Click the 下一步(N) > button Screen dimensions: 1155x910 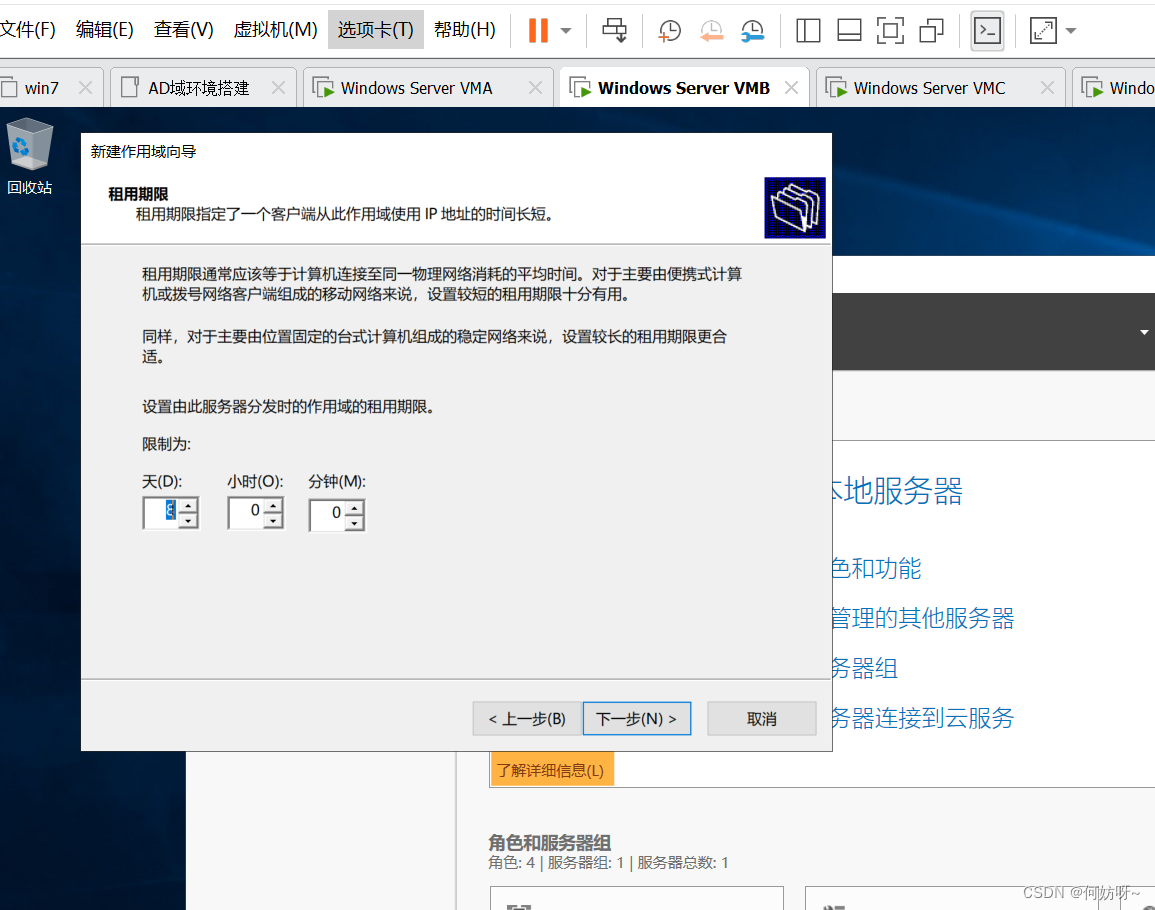(636, 718)
